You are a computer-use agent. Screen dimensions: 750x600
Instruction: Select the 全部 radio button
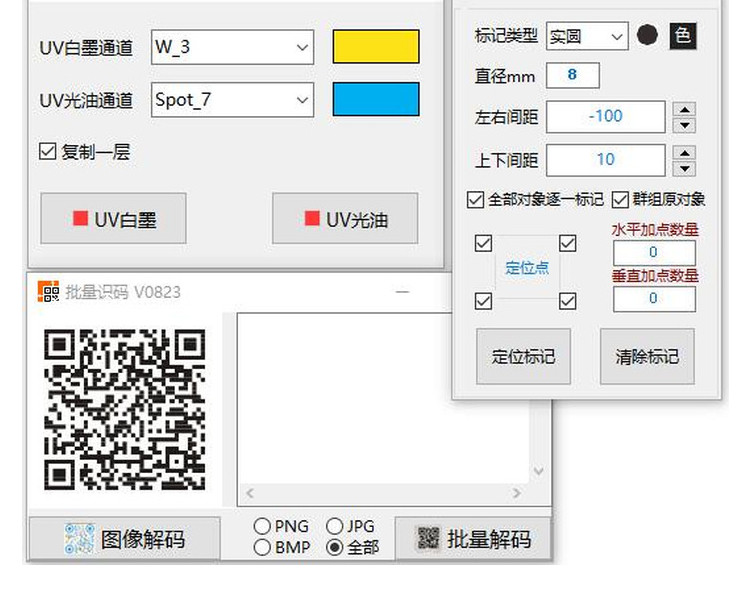point(334,547)
